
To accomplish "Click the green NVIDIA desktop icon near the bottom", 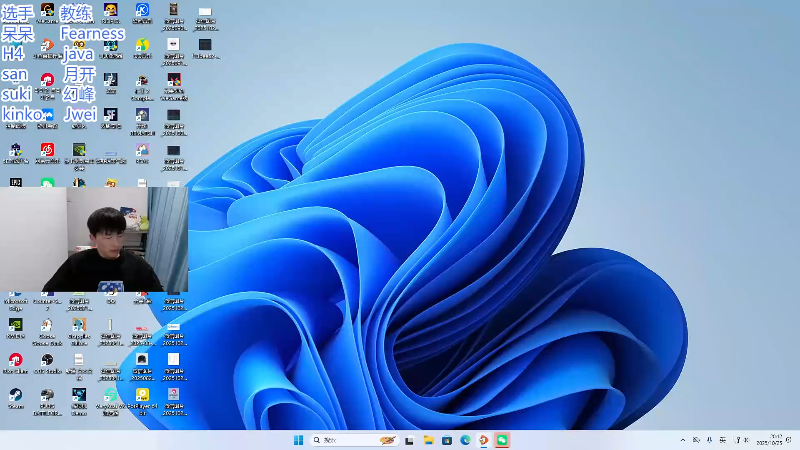I will [x=15, y=326].
